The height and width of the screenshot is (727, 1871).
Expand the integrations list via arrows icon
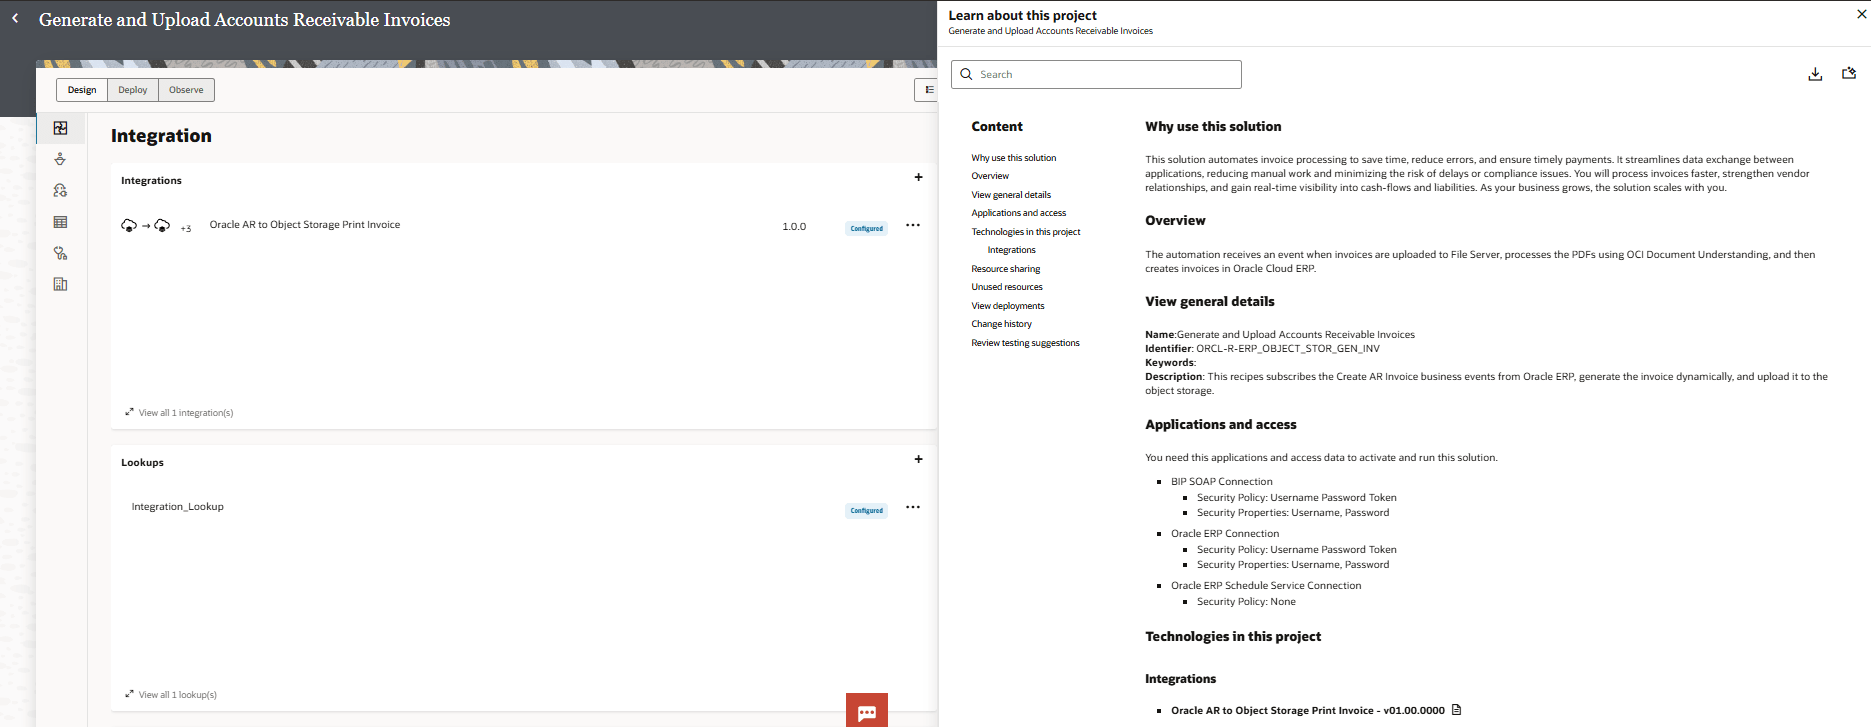129,411
